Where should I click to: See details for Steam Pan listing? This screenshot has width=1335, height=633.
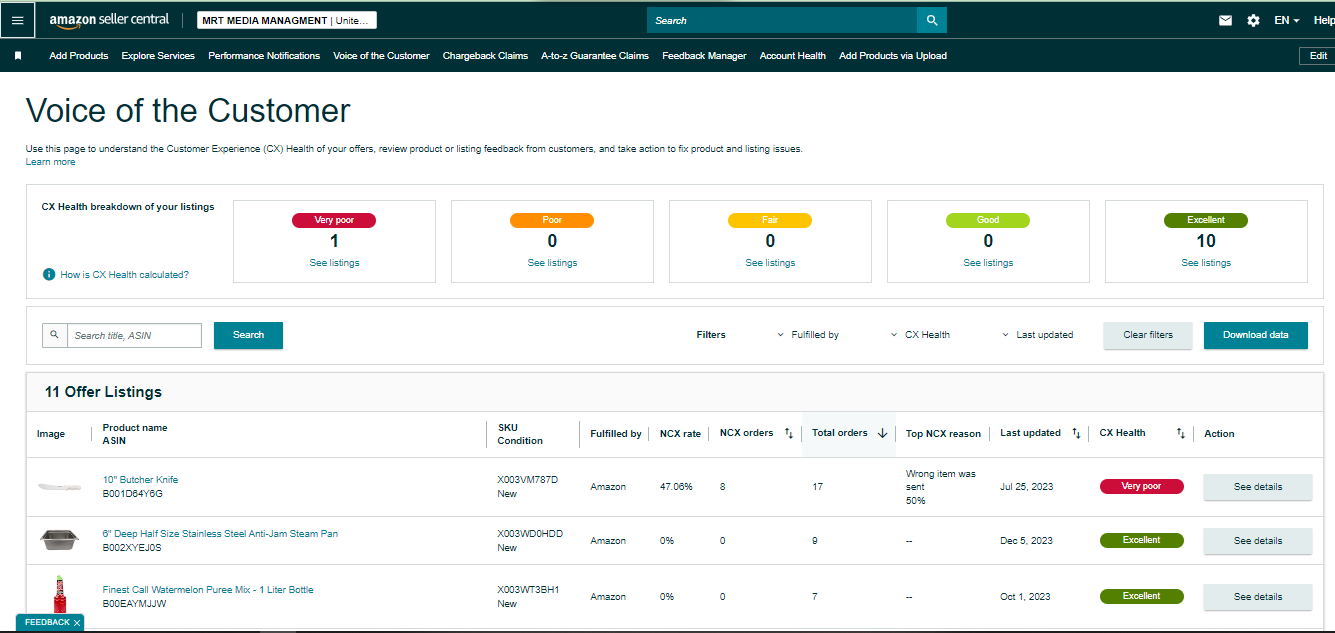[x=1258, y=541]
